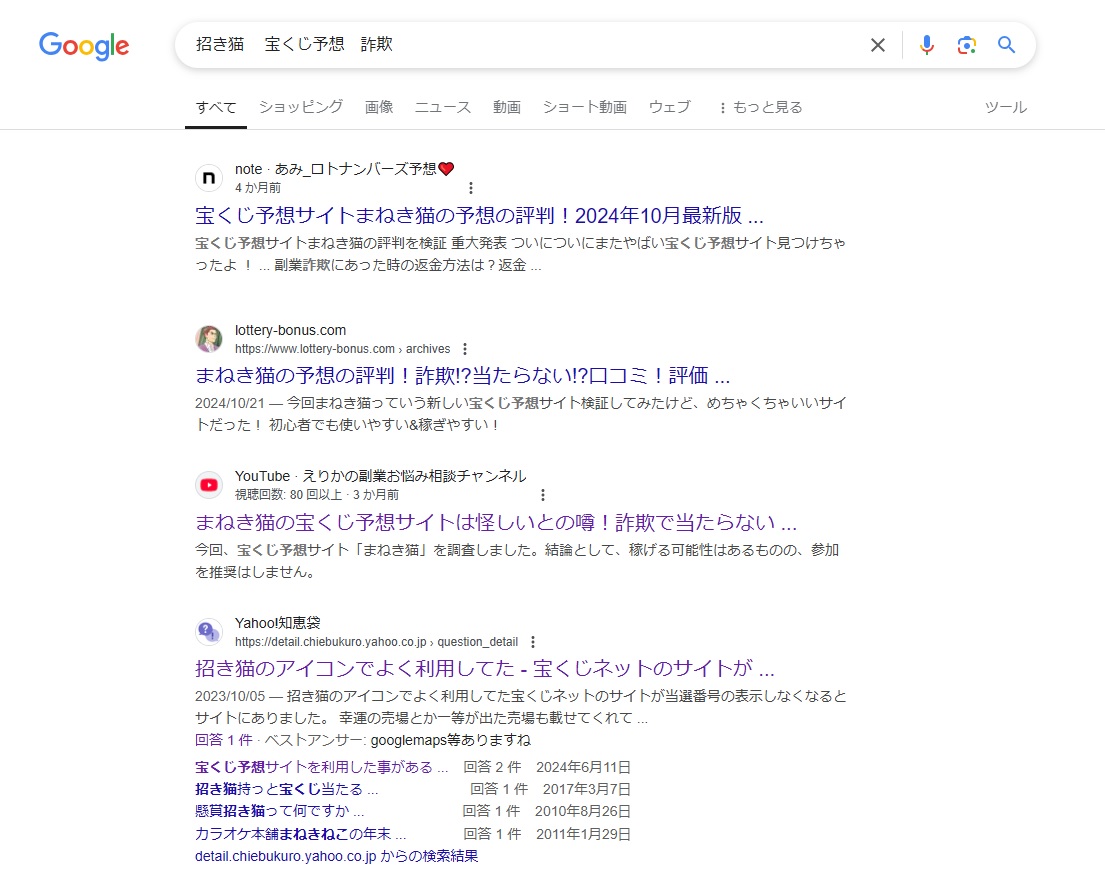Image resolution: width=1105 pixels, height=883 pixels.
Task: Open the 動画 tab
Action: [x=507, y=107]
